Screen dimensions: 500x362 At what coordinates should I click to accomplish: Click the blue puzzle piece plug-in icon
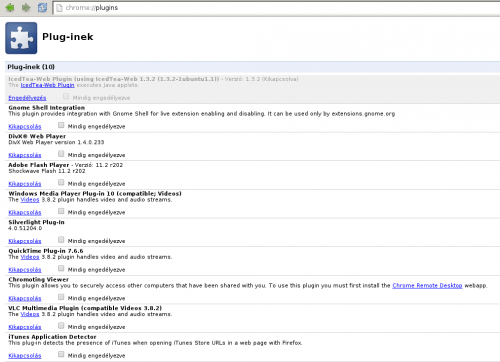[21, 38]
